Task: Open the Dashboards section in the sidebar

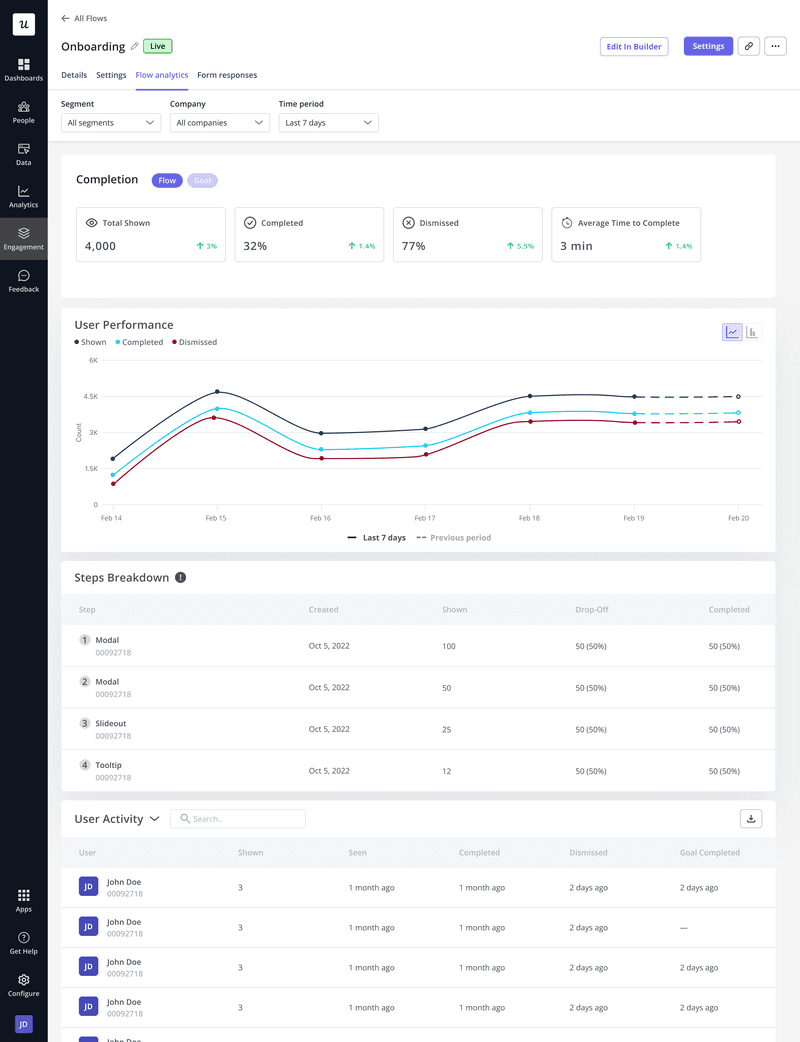Action: (x=23, y=65)
